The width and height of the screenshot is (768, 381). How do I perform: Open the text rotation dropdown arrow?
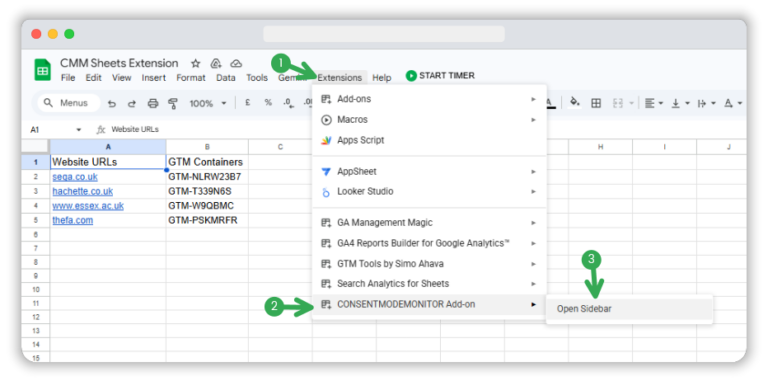740,103
